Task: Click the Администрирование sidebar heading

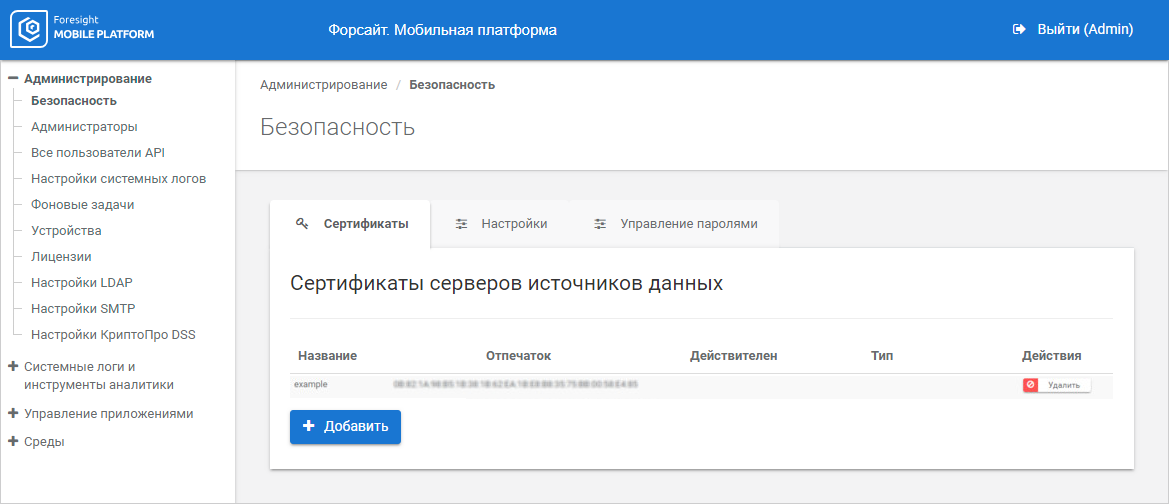Action: click(x=88, y=78)
